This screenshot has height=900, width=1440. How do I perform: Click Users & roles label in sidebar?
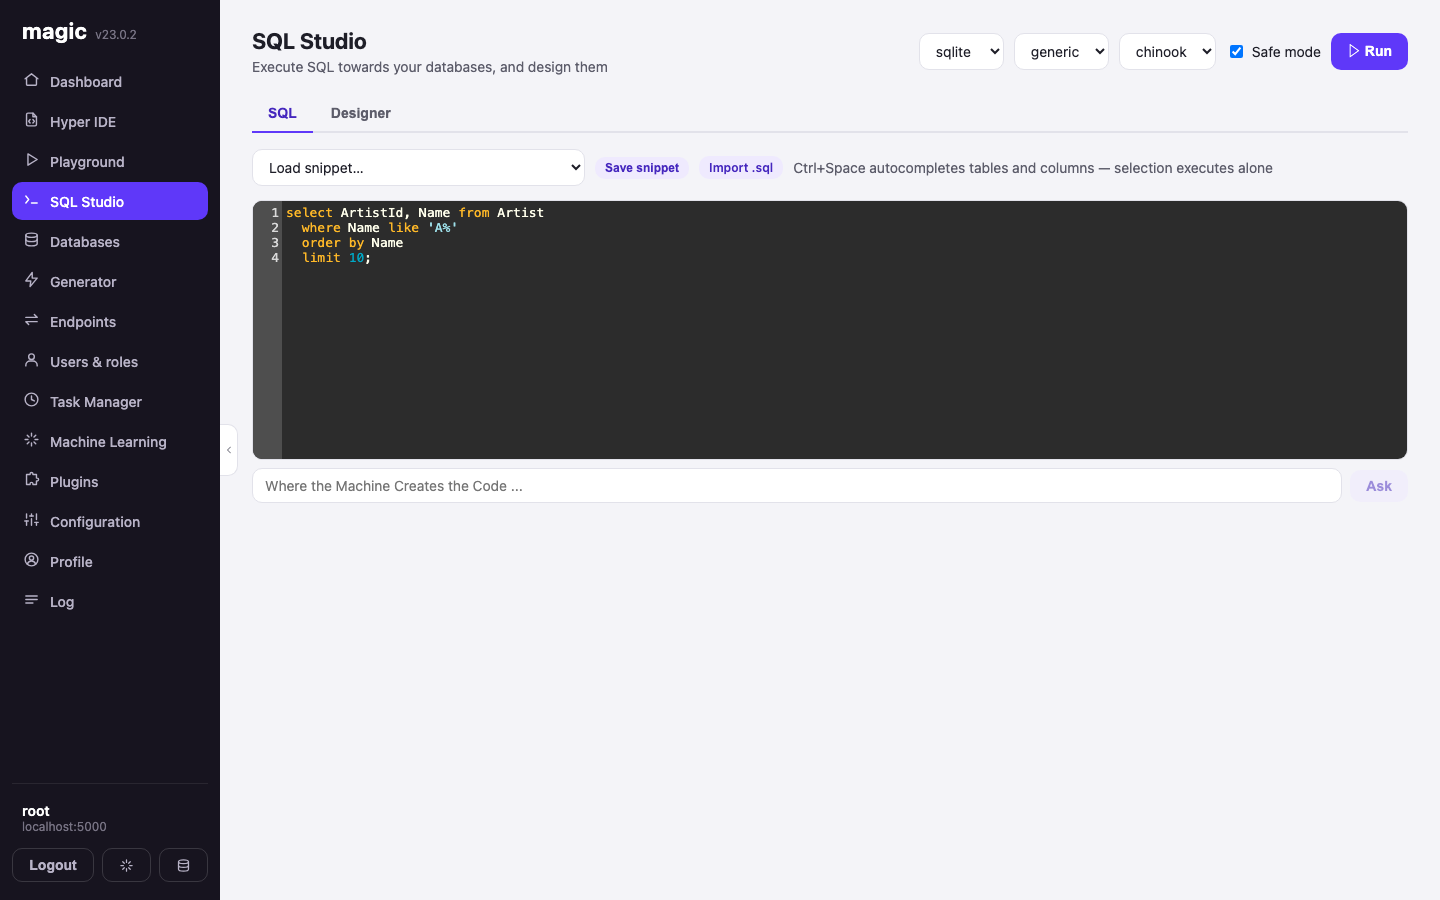[x=94, y=362]
